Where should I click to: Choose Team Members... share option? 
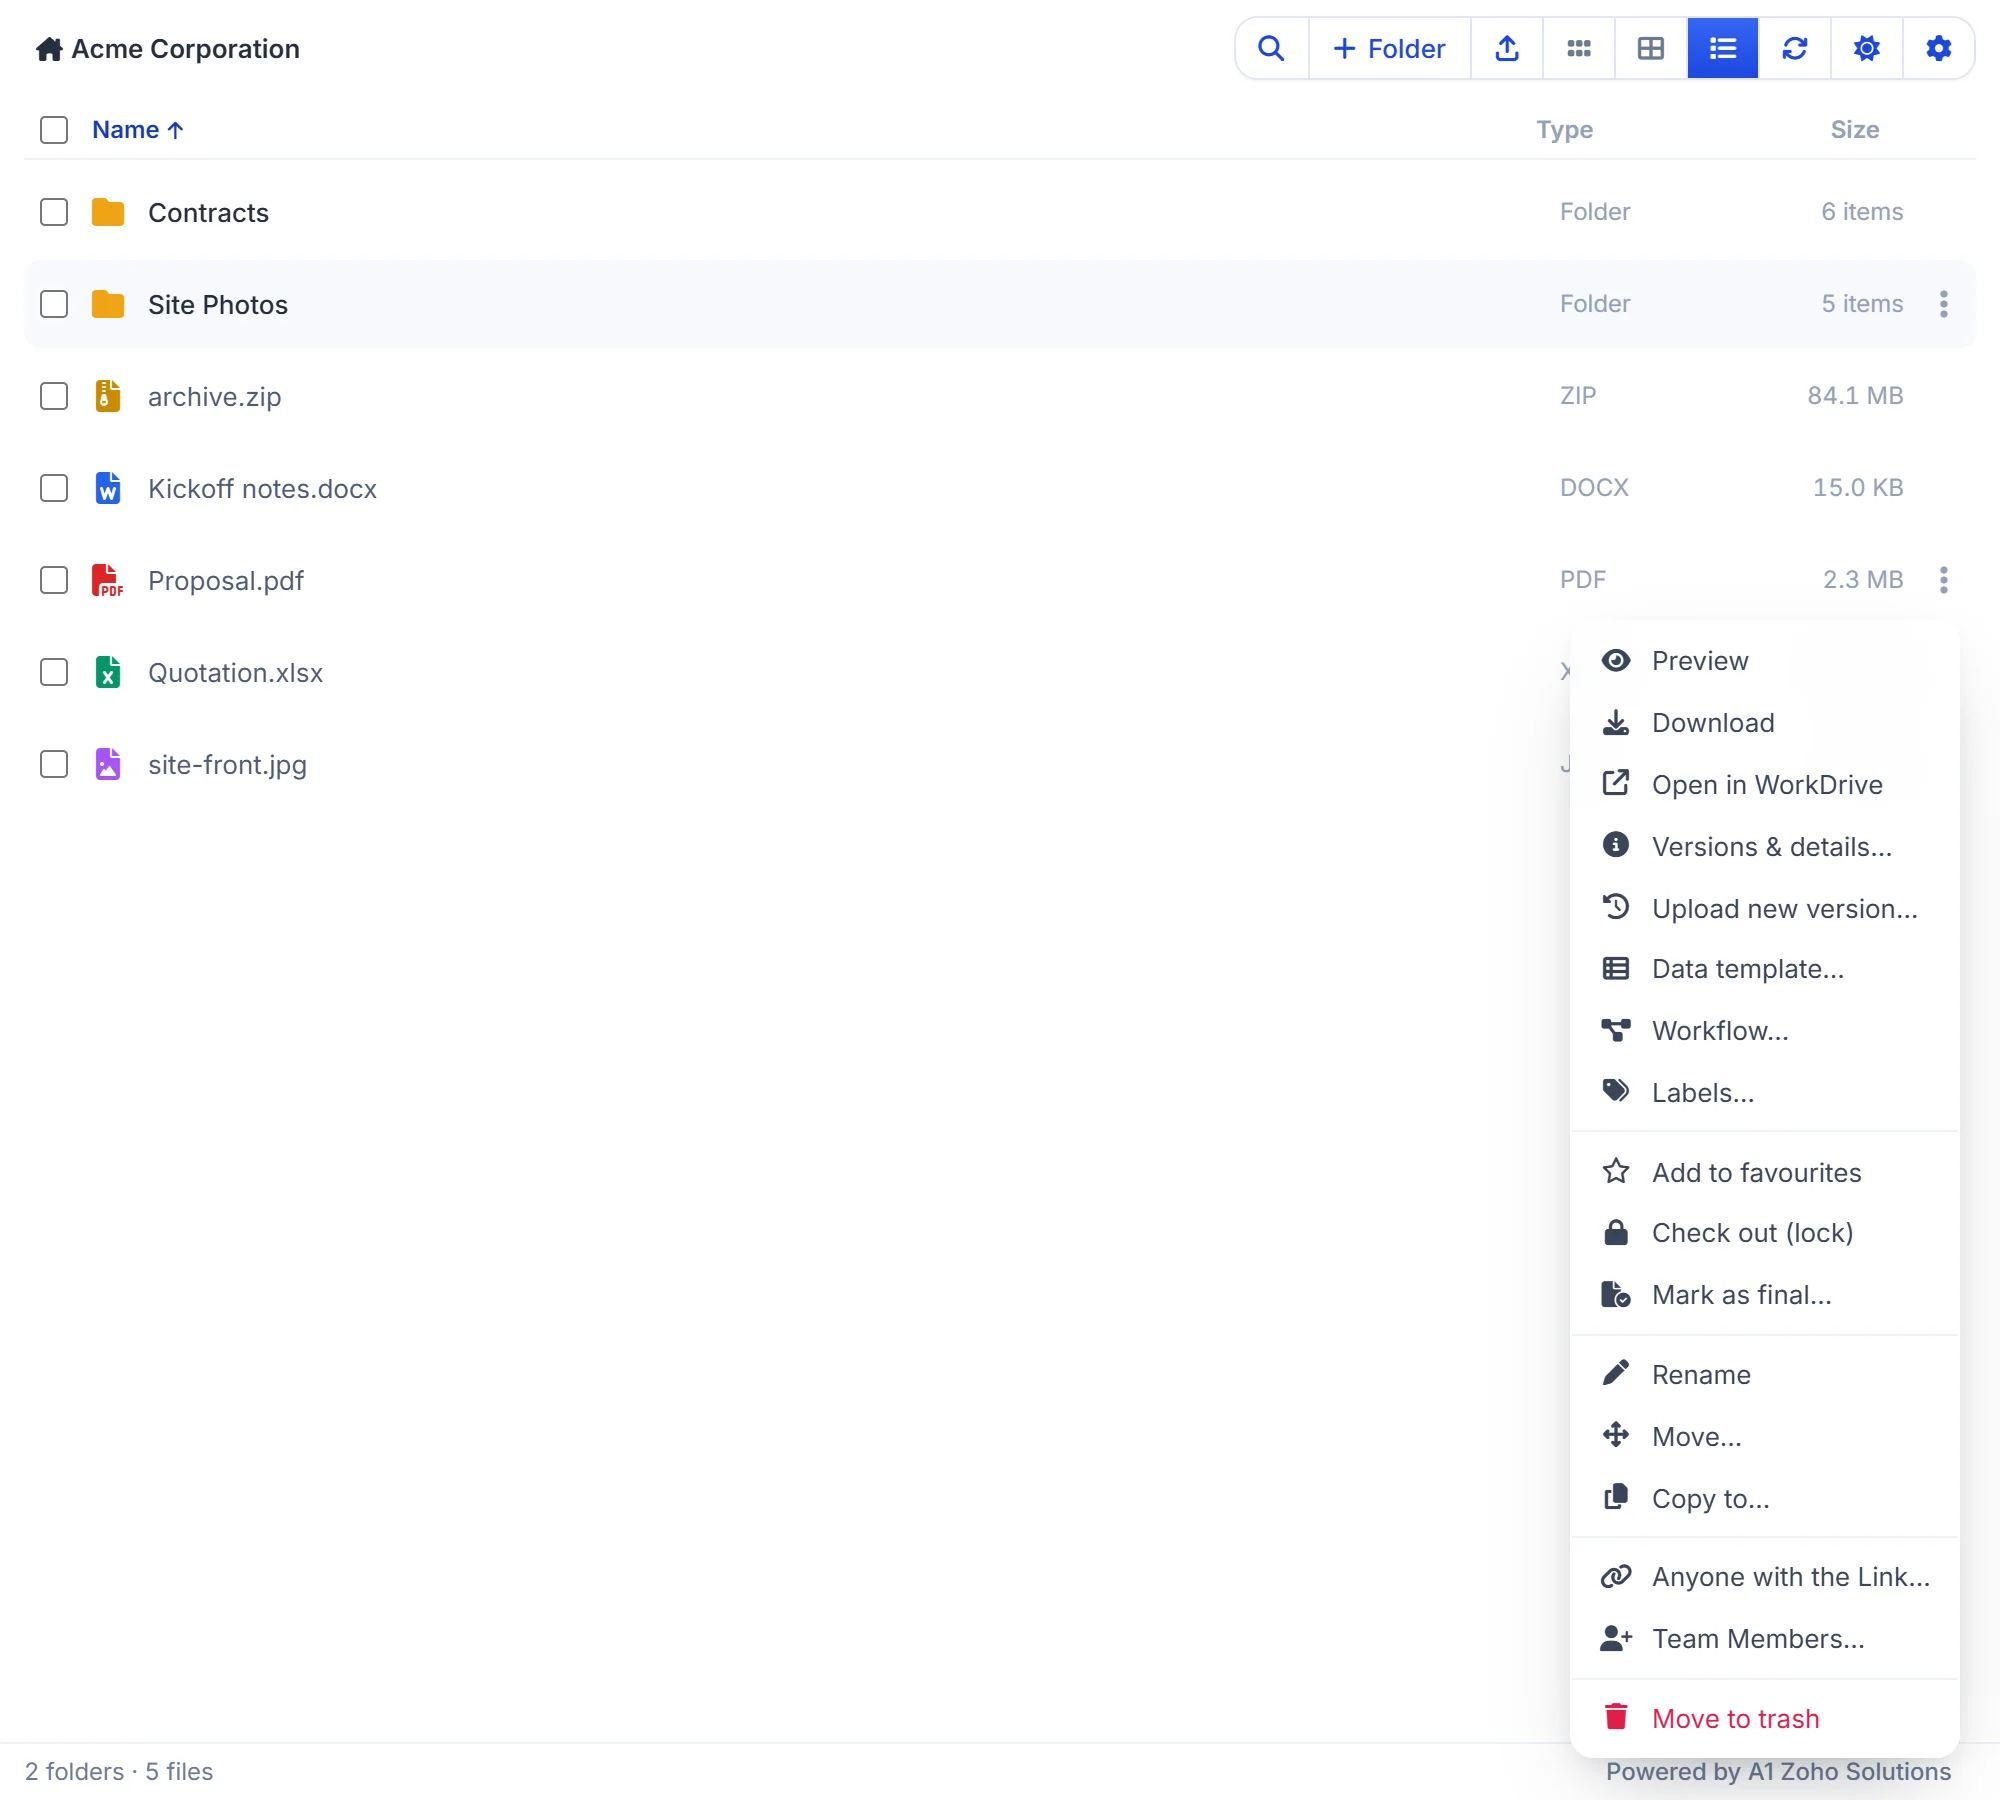[x=1765, y=1639]
